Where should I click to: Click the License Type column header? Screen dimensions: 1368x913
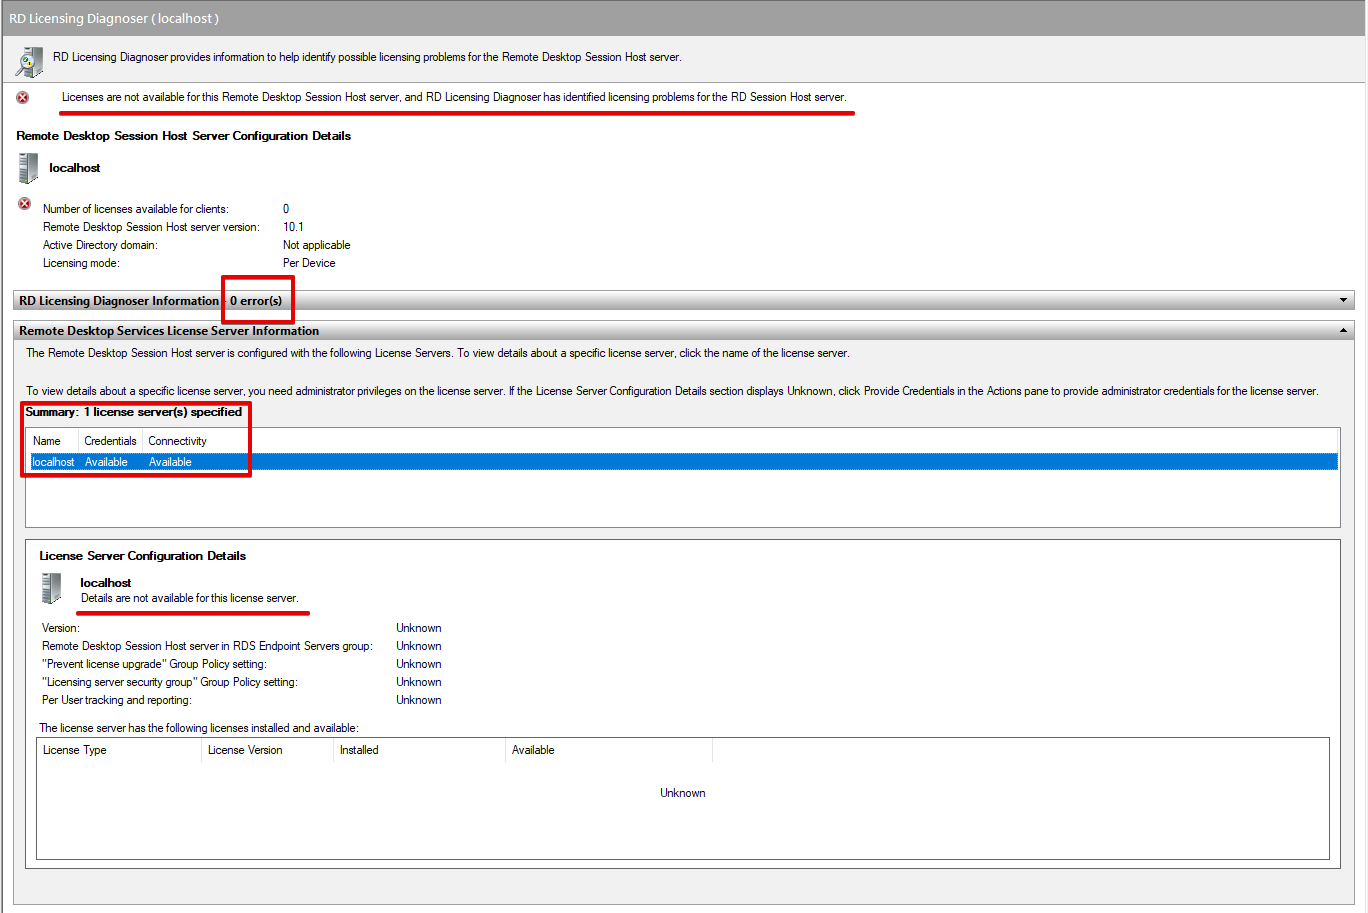(75, 750)
